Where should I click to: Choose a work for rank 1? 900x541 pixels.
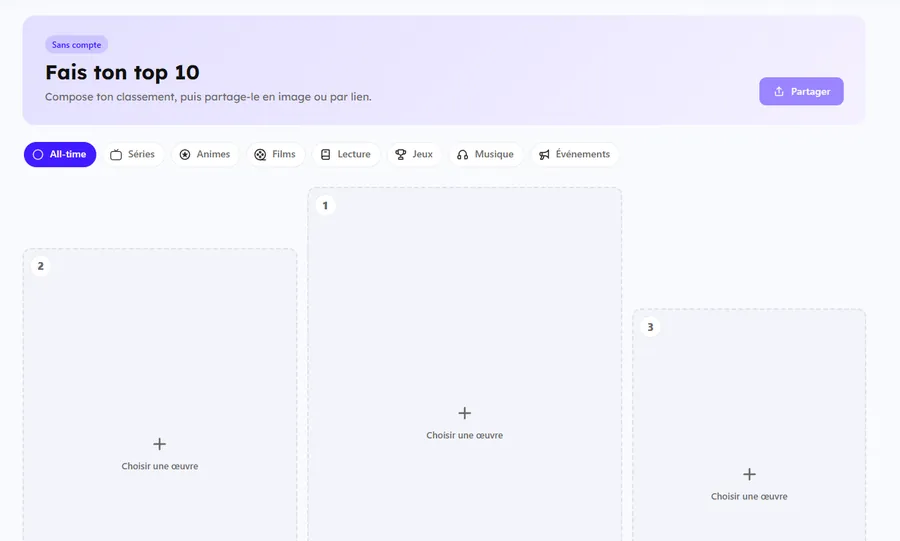[464, 435]
